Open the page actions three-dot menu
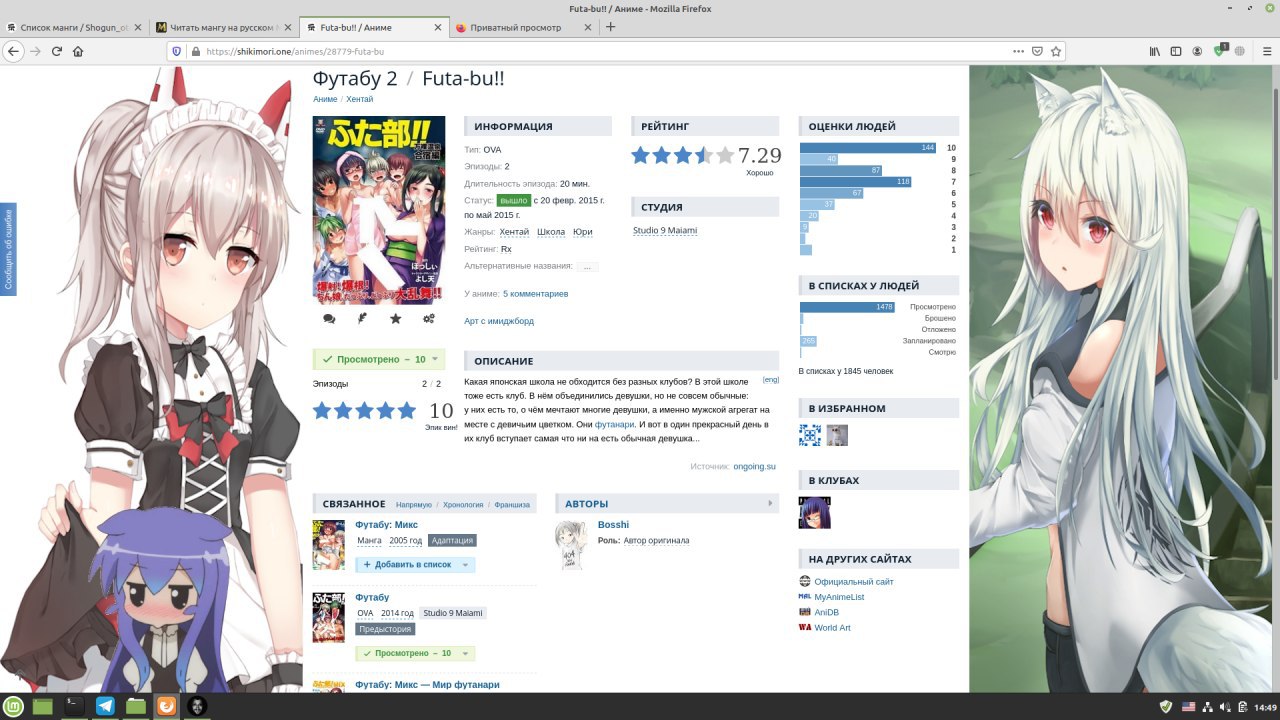The height and width of the screenshot is (720, 1280). pyautogui.click(x=1019, y=51)
